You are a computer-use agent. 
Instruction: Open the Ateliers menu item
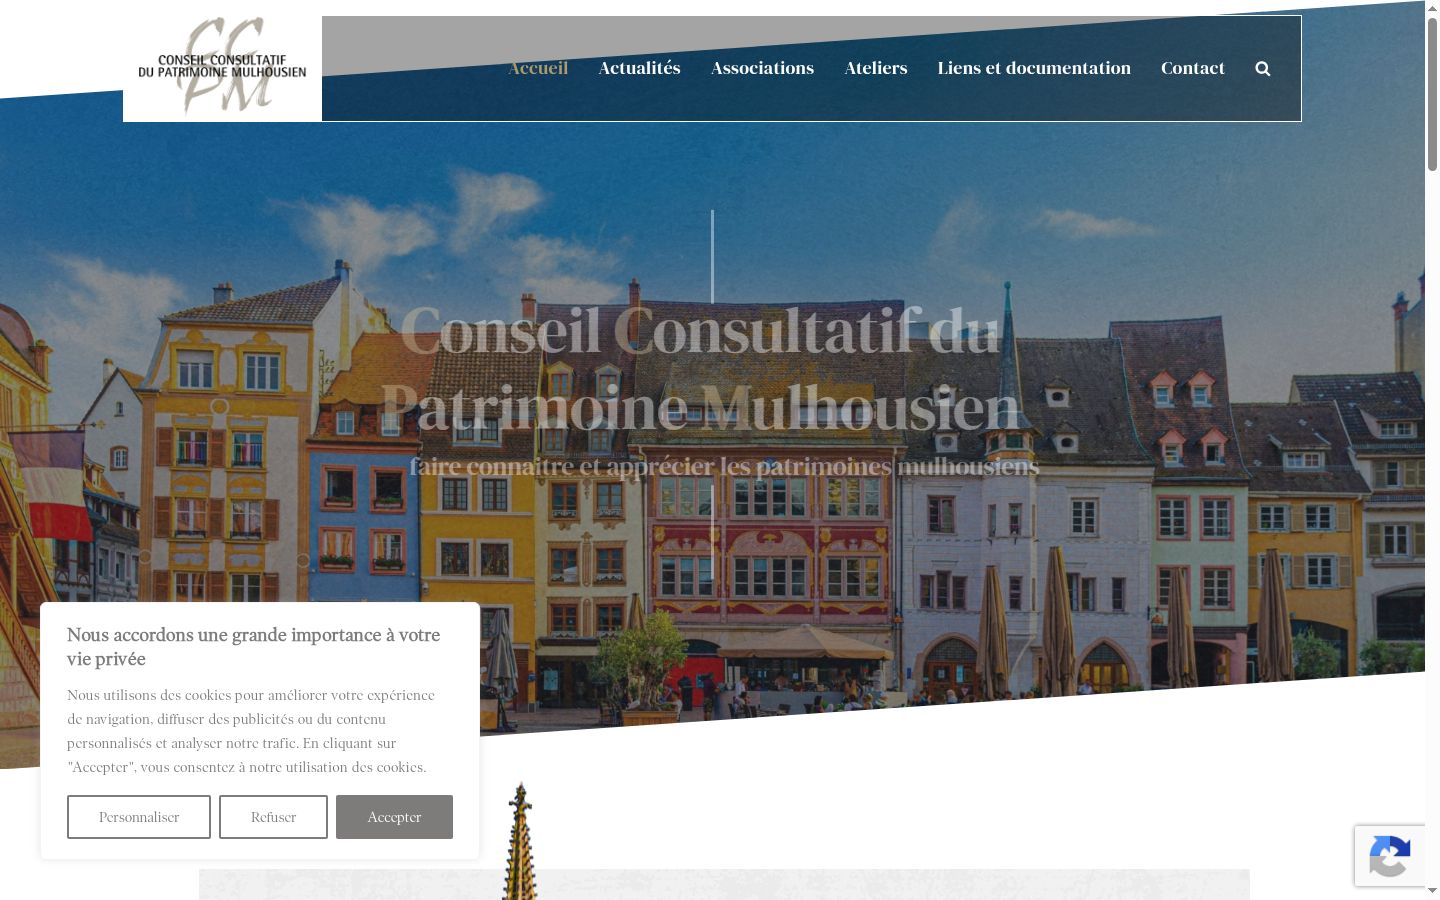tap(876, 68)
